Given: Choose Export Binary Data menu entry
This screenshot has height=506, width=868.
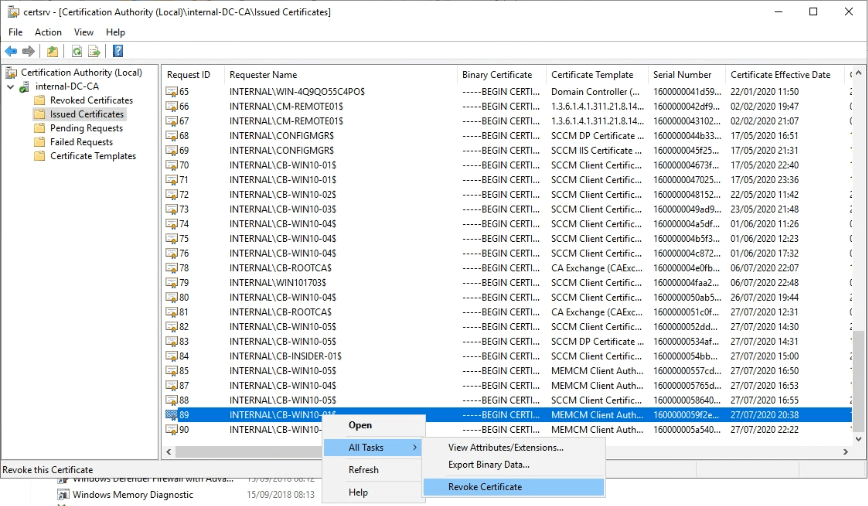Looking at the screenshot, I should (489, 465).
